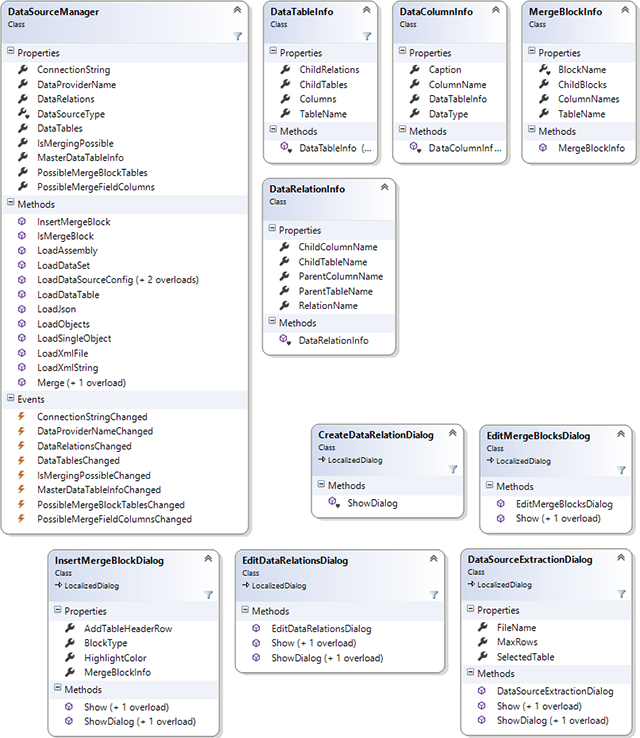Collapse the DataSourceManager class box chevron

[238, 9]
